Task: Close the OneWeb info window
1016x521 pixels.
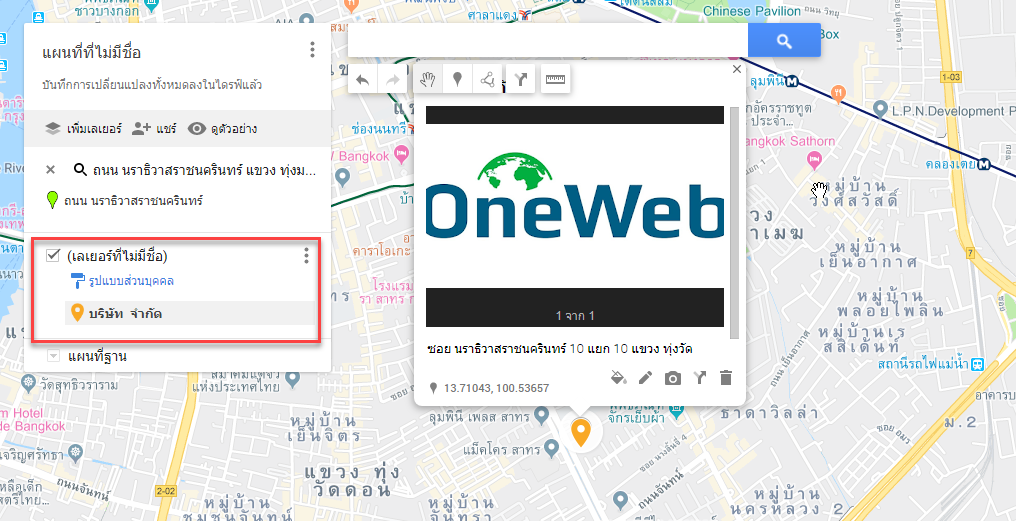Action: tap(736, 69)
